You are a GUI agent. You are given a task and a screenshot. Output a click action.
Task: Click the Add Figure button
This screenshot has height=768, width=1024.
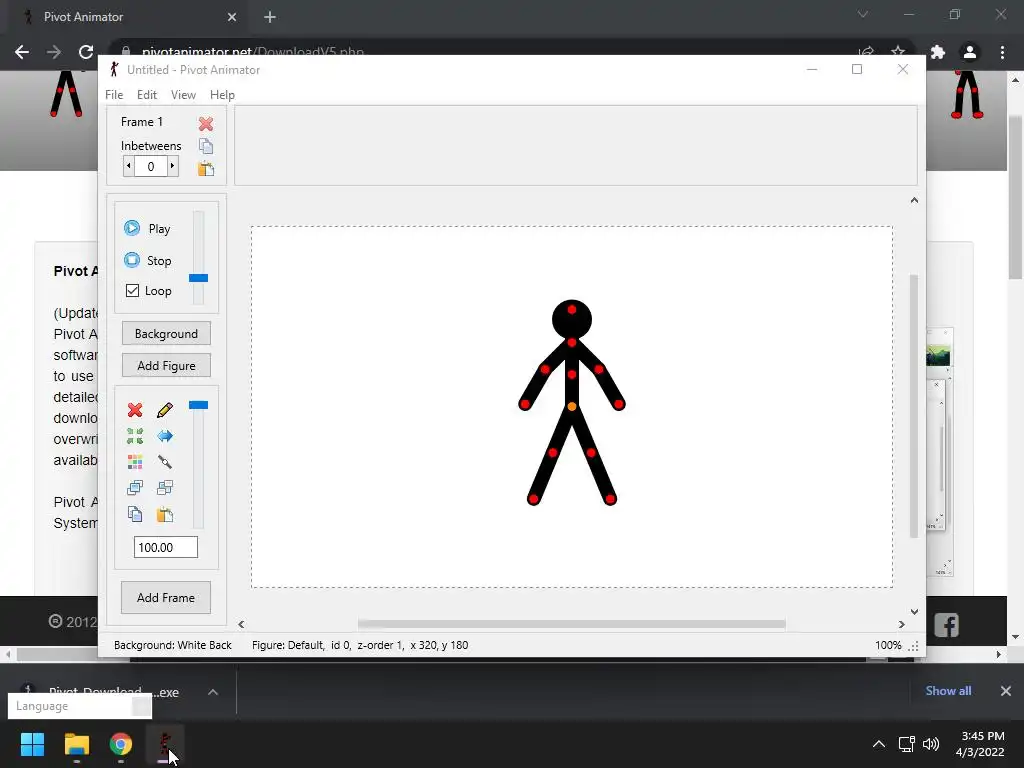pos(166,366)
